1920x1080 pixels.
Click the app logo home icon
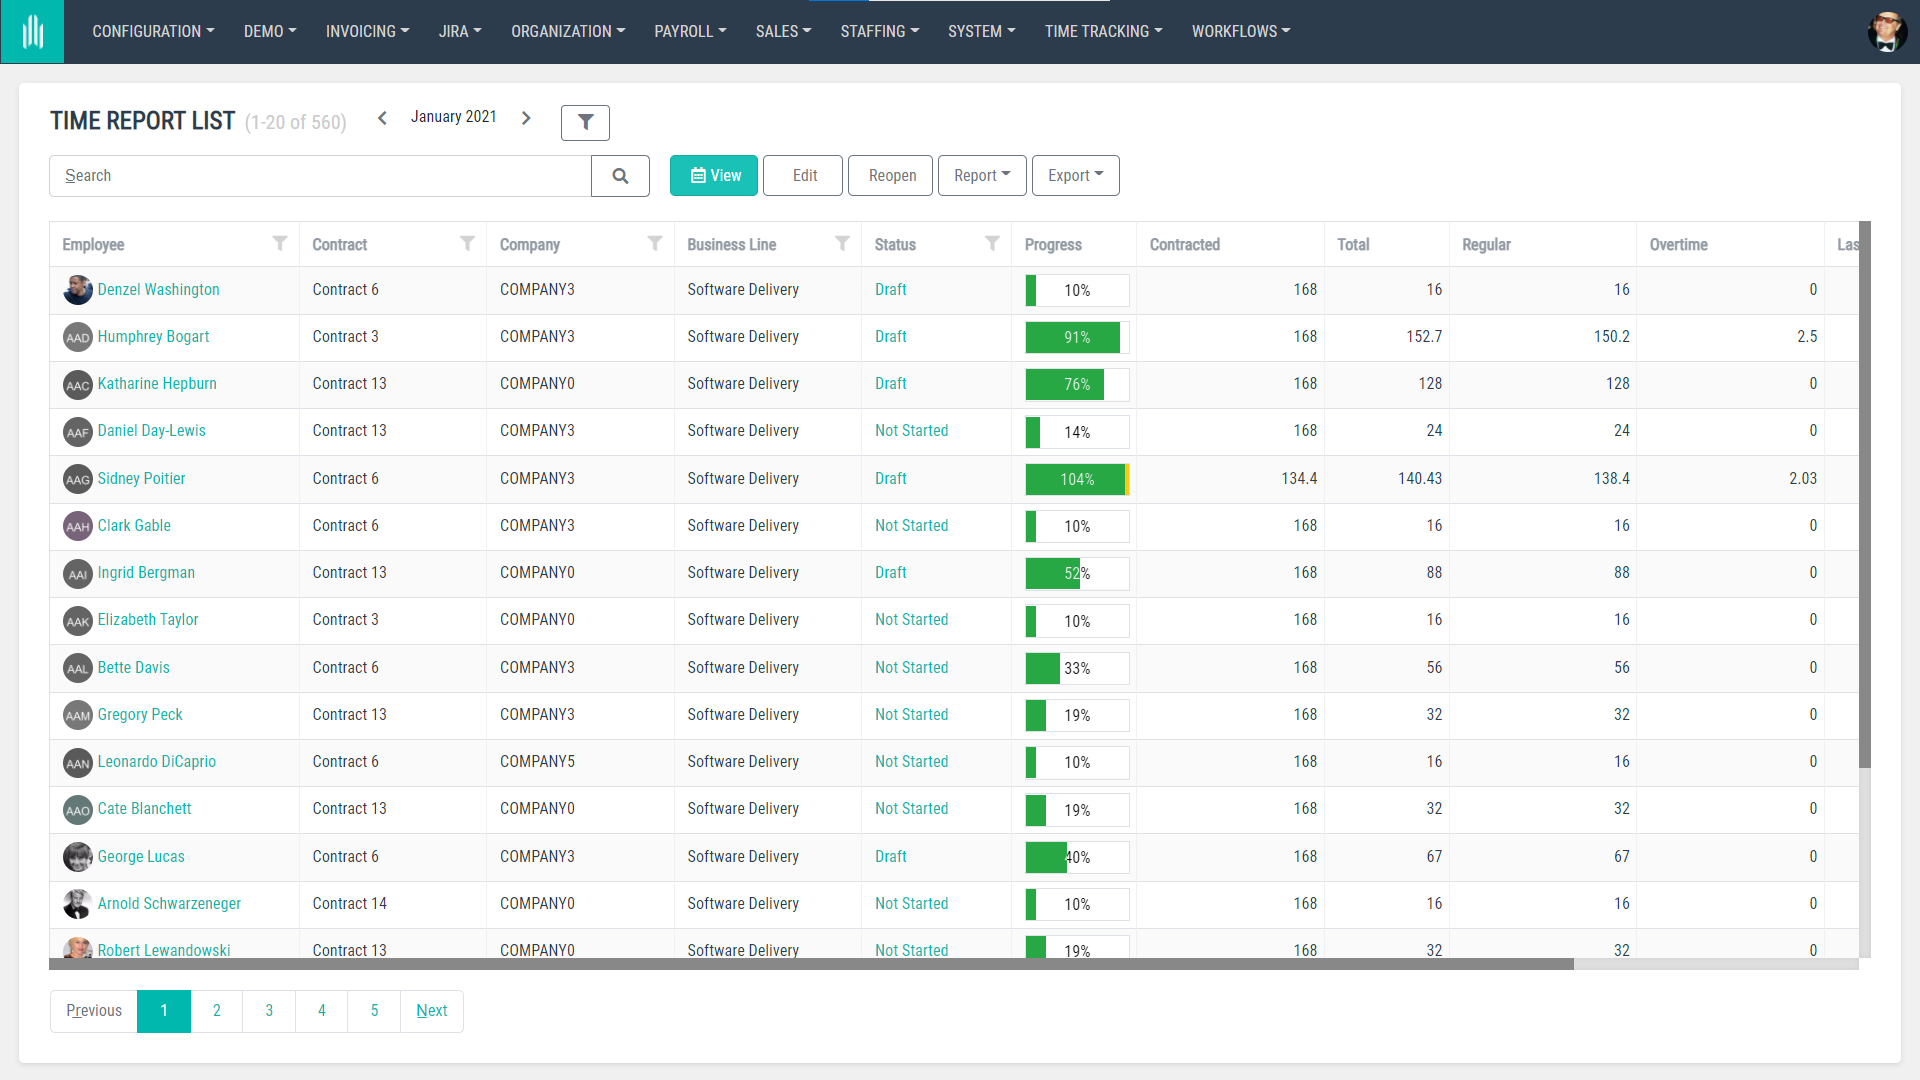32,32
